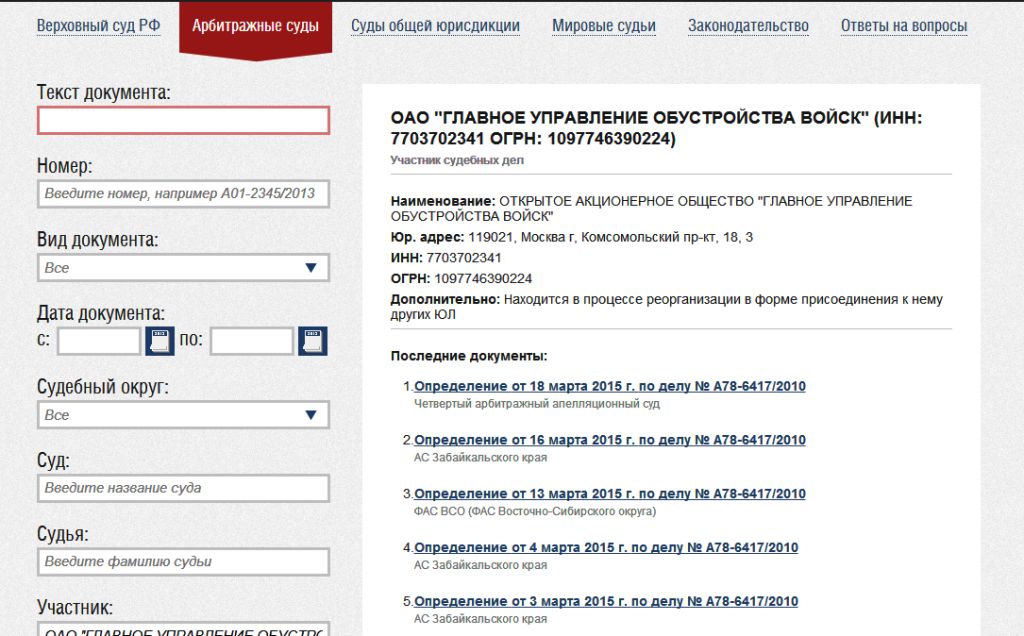Open Суды общей юрисдикции tab
Viewport: 1024px width, 636px height.
coord(435,26)
